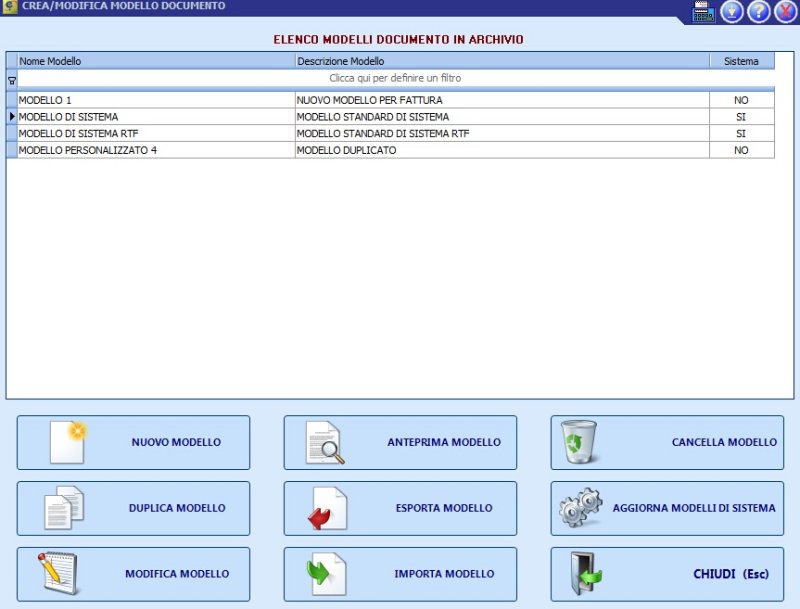Image resolution: width=800 pixels, height=609 pixels.
Task: Click the 'MODELLO DUPLICATO' description cell
Action: 502,150
